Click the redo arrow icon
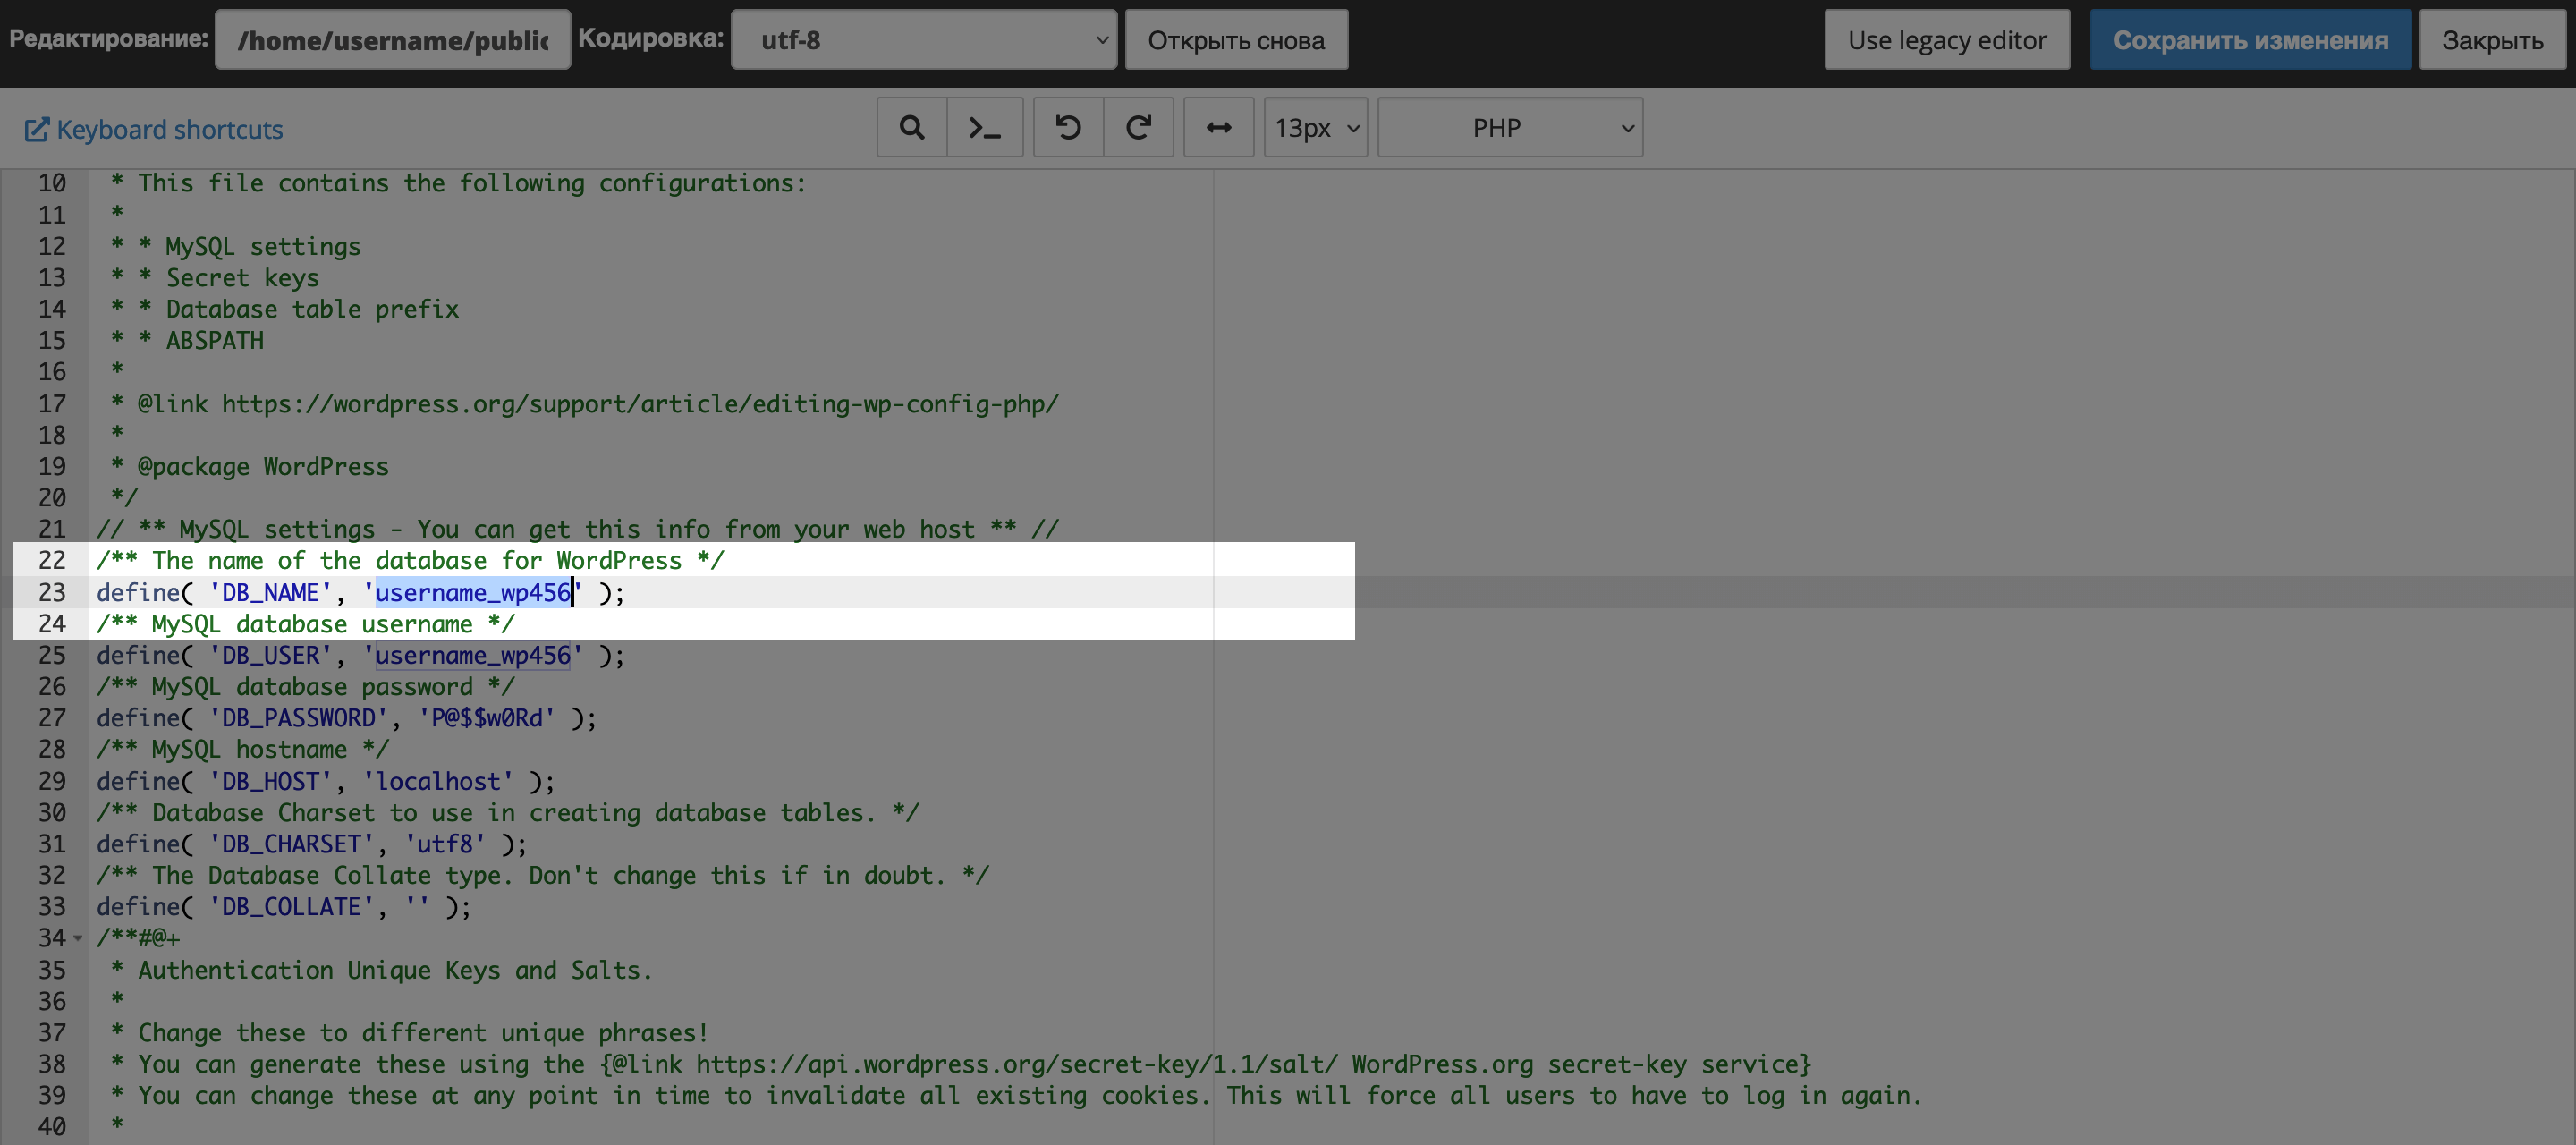Viewport: 2576px width, 1145px height. click(1139, 128)
